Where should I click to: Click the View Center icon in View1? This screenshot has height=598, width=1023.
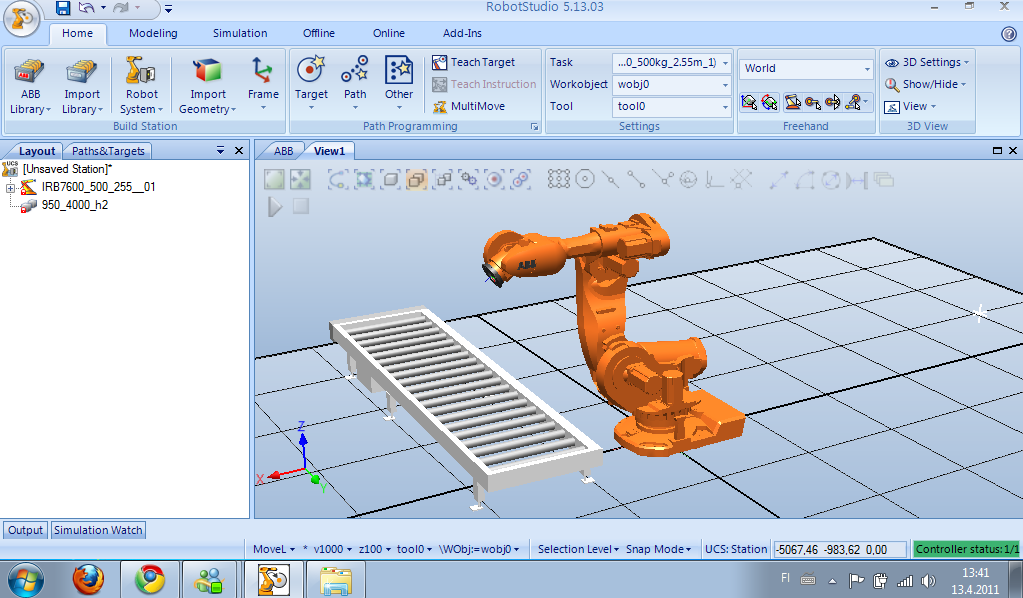pos(300,179)
